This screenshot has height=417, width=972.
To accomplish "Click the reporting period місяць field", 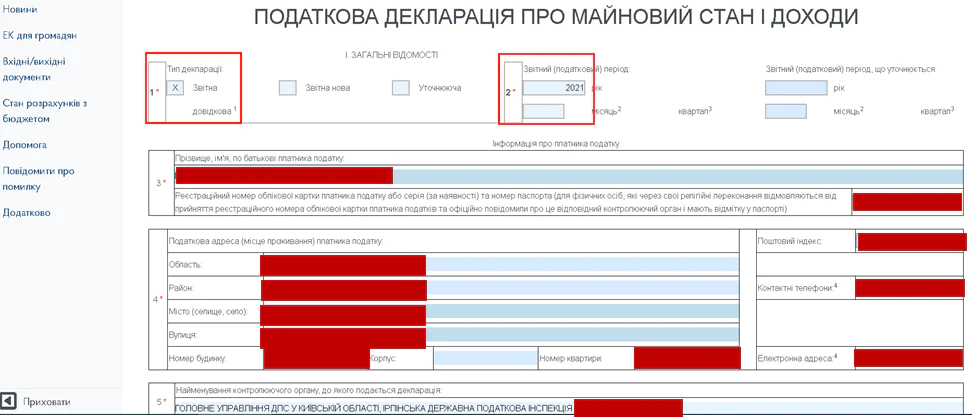I will click(543, 111).
